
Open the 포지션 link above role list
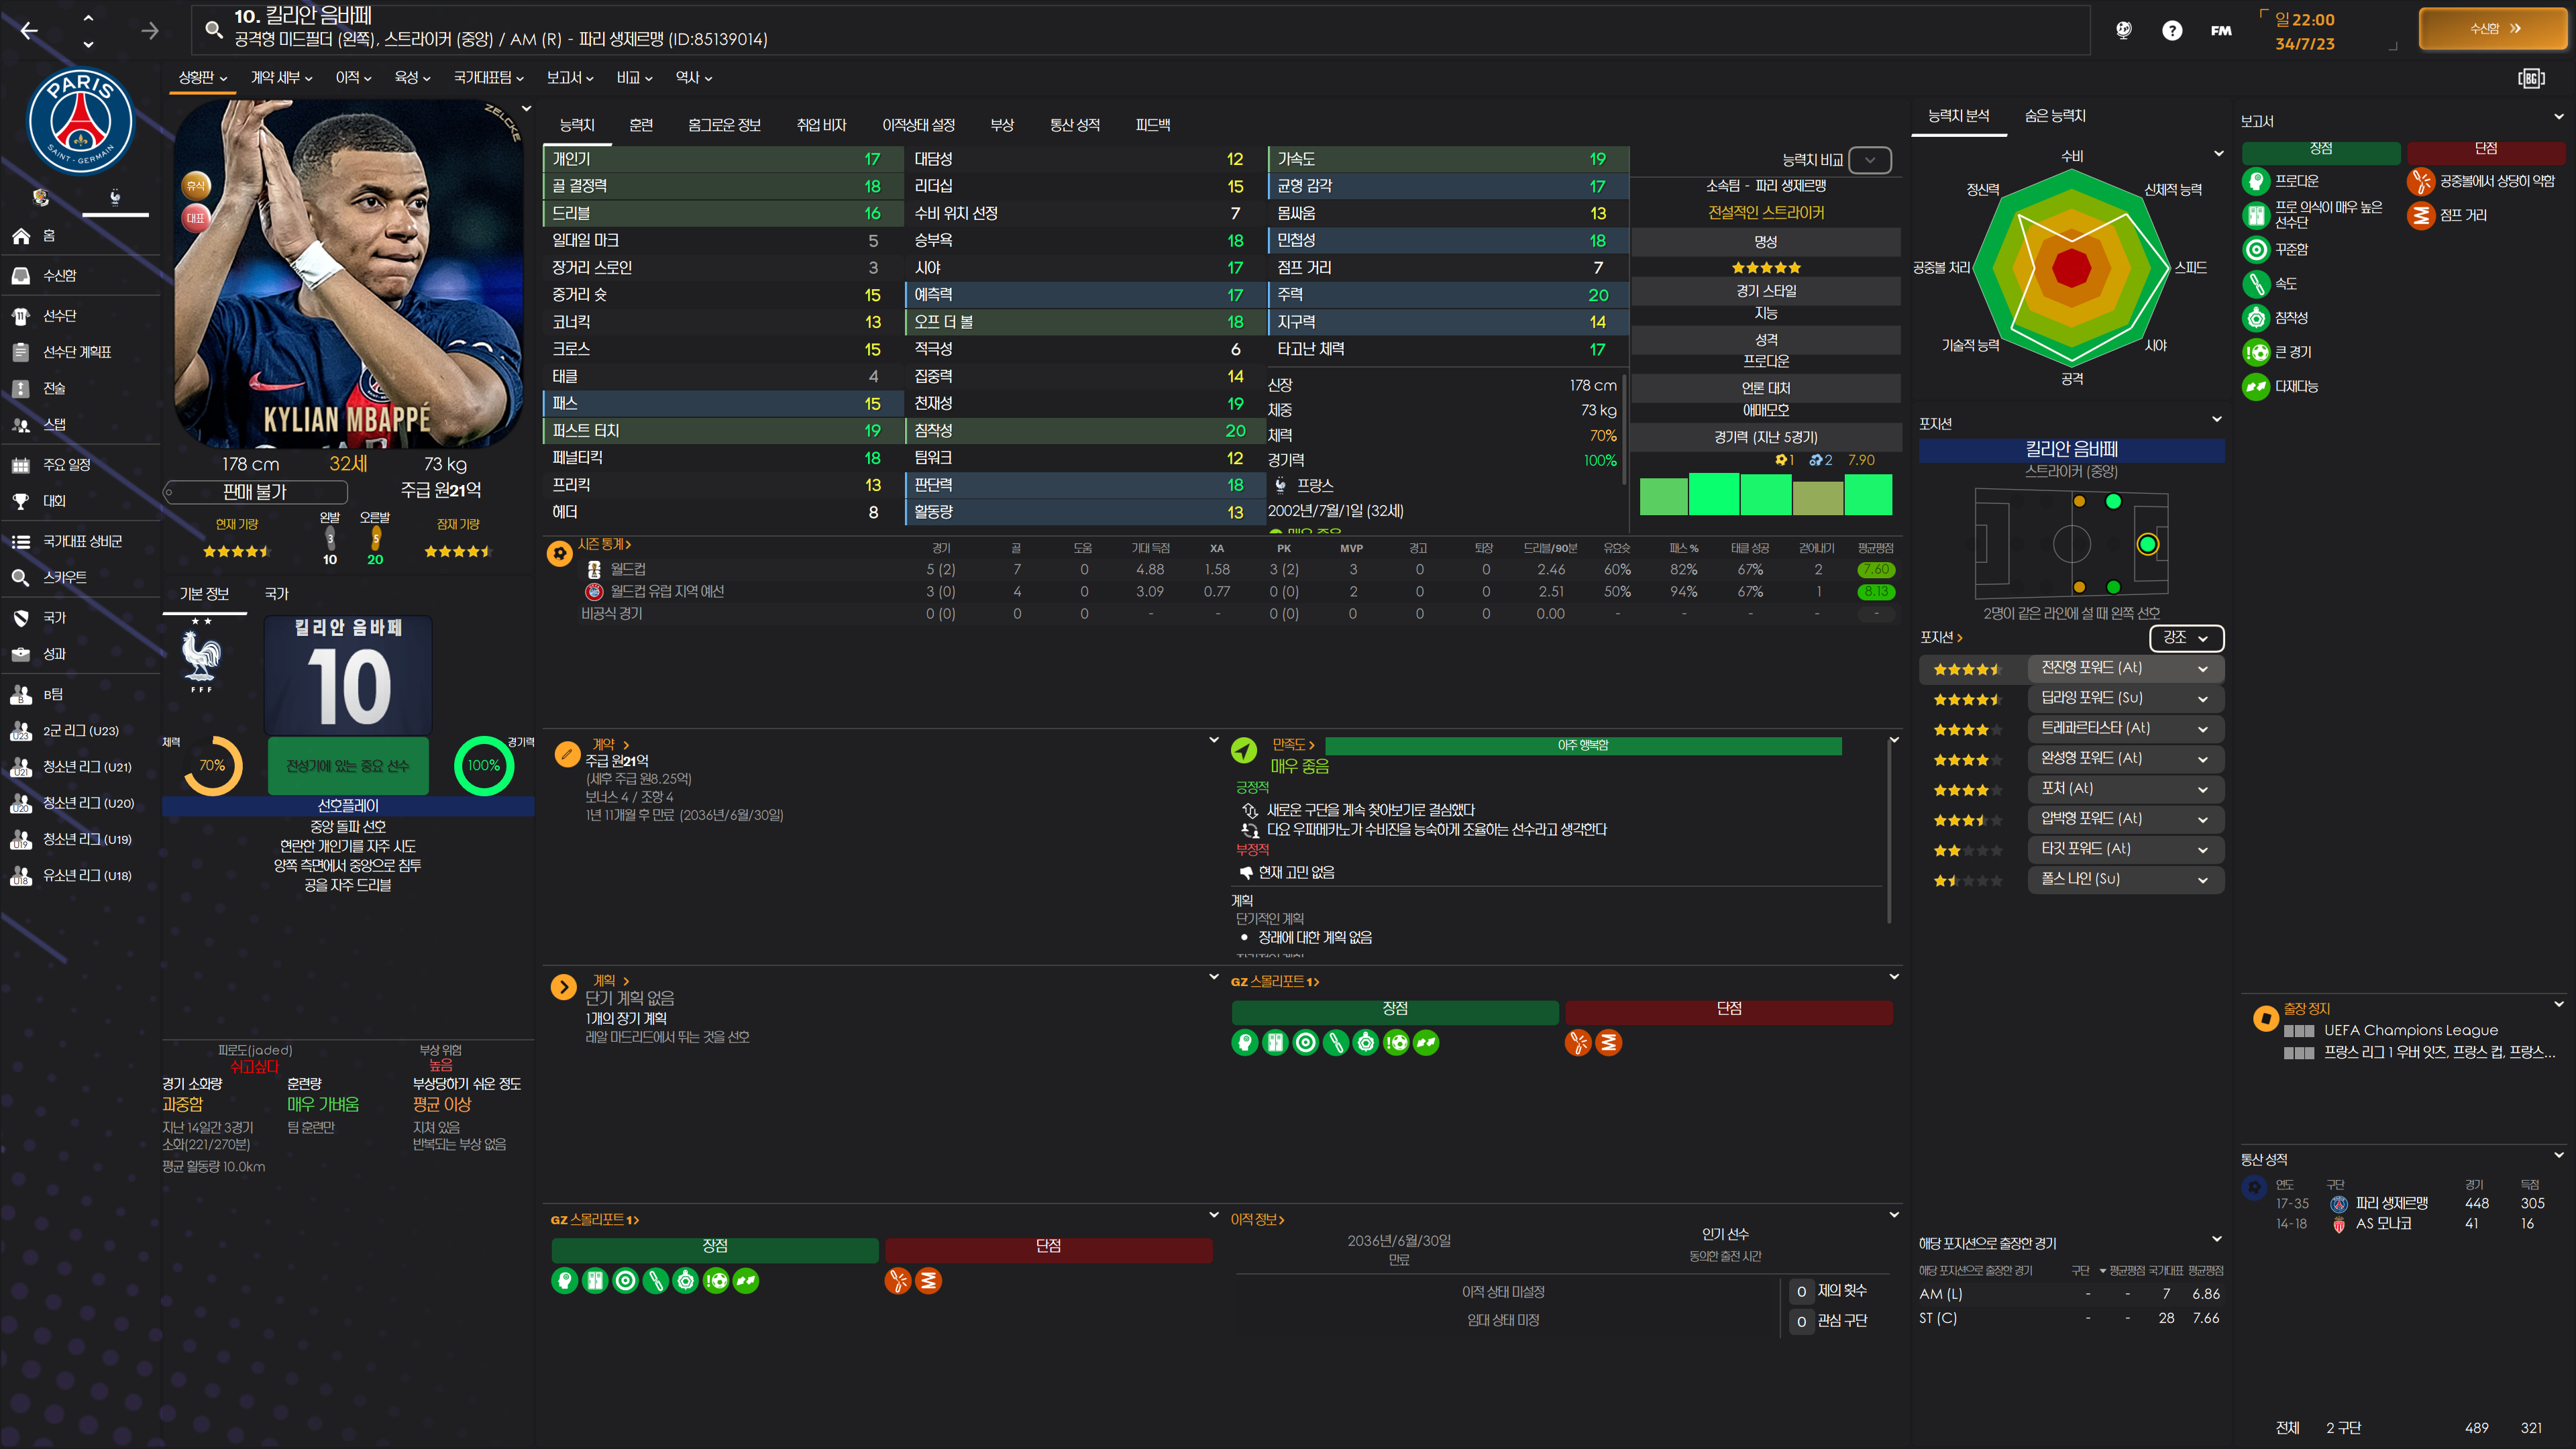pyautogui.click(x=1941, y=638)
